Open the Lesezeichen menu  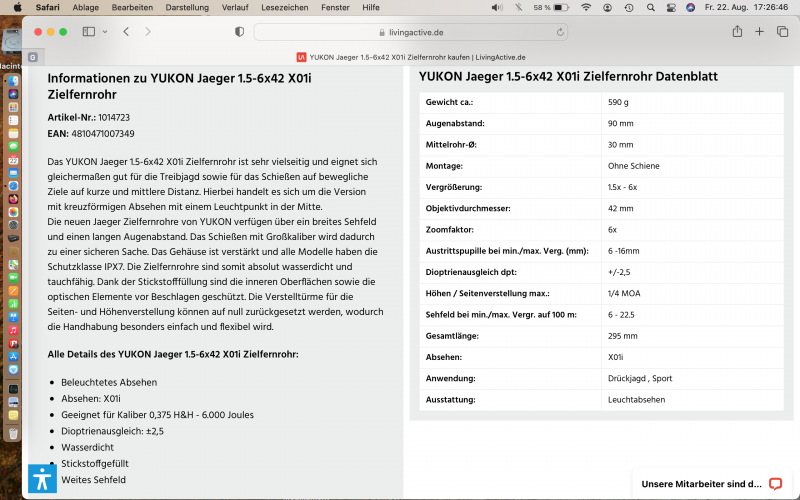(285, 7)
